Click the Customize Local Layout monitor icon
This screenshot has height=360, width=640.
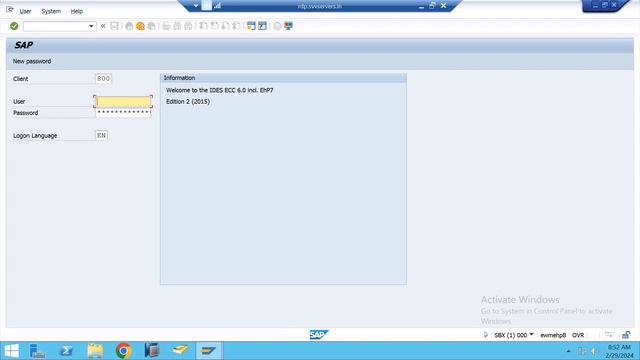(x=289, y=26)
